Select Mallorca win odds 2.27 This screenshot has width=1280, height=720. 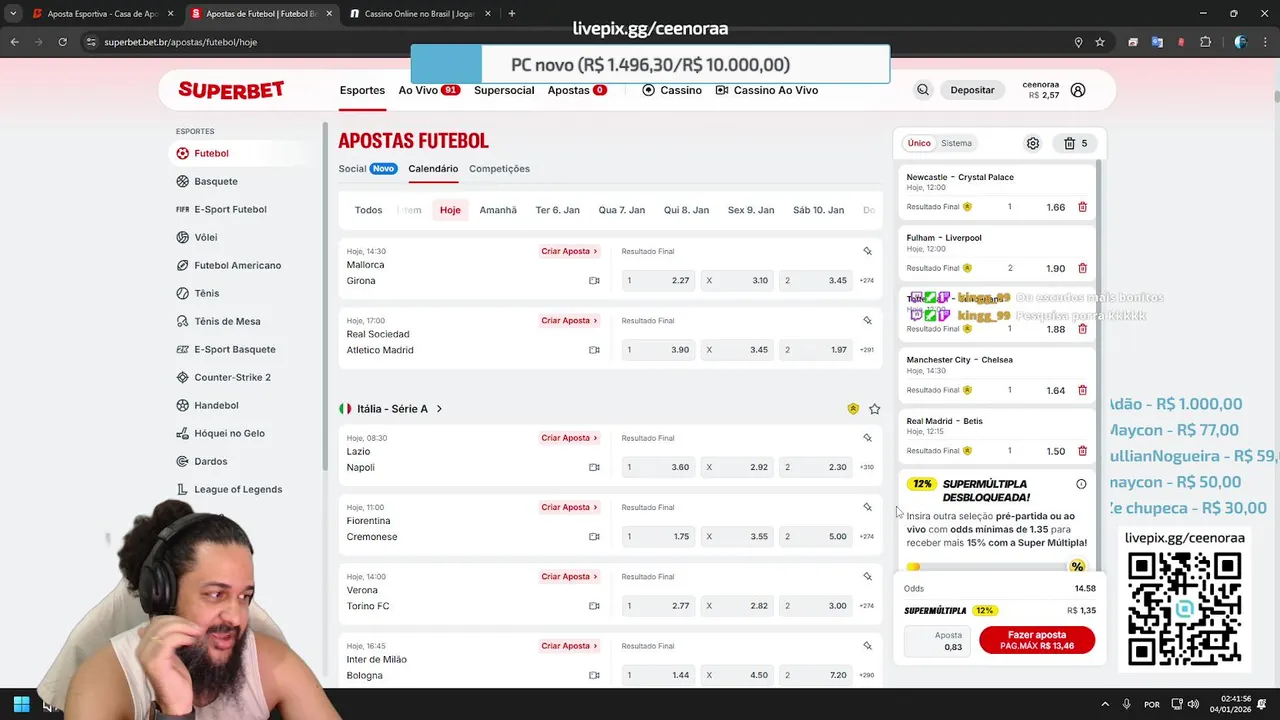(x=658, y=281)
